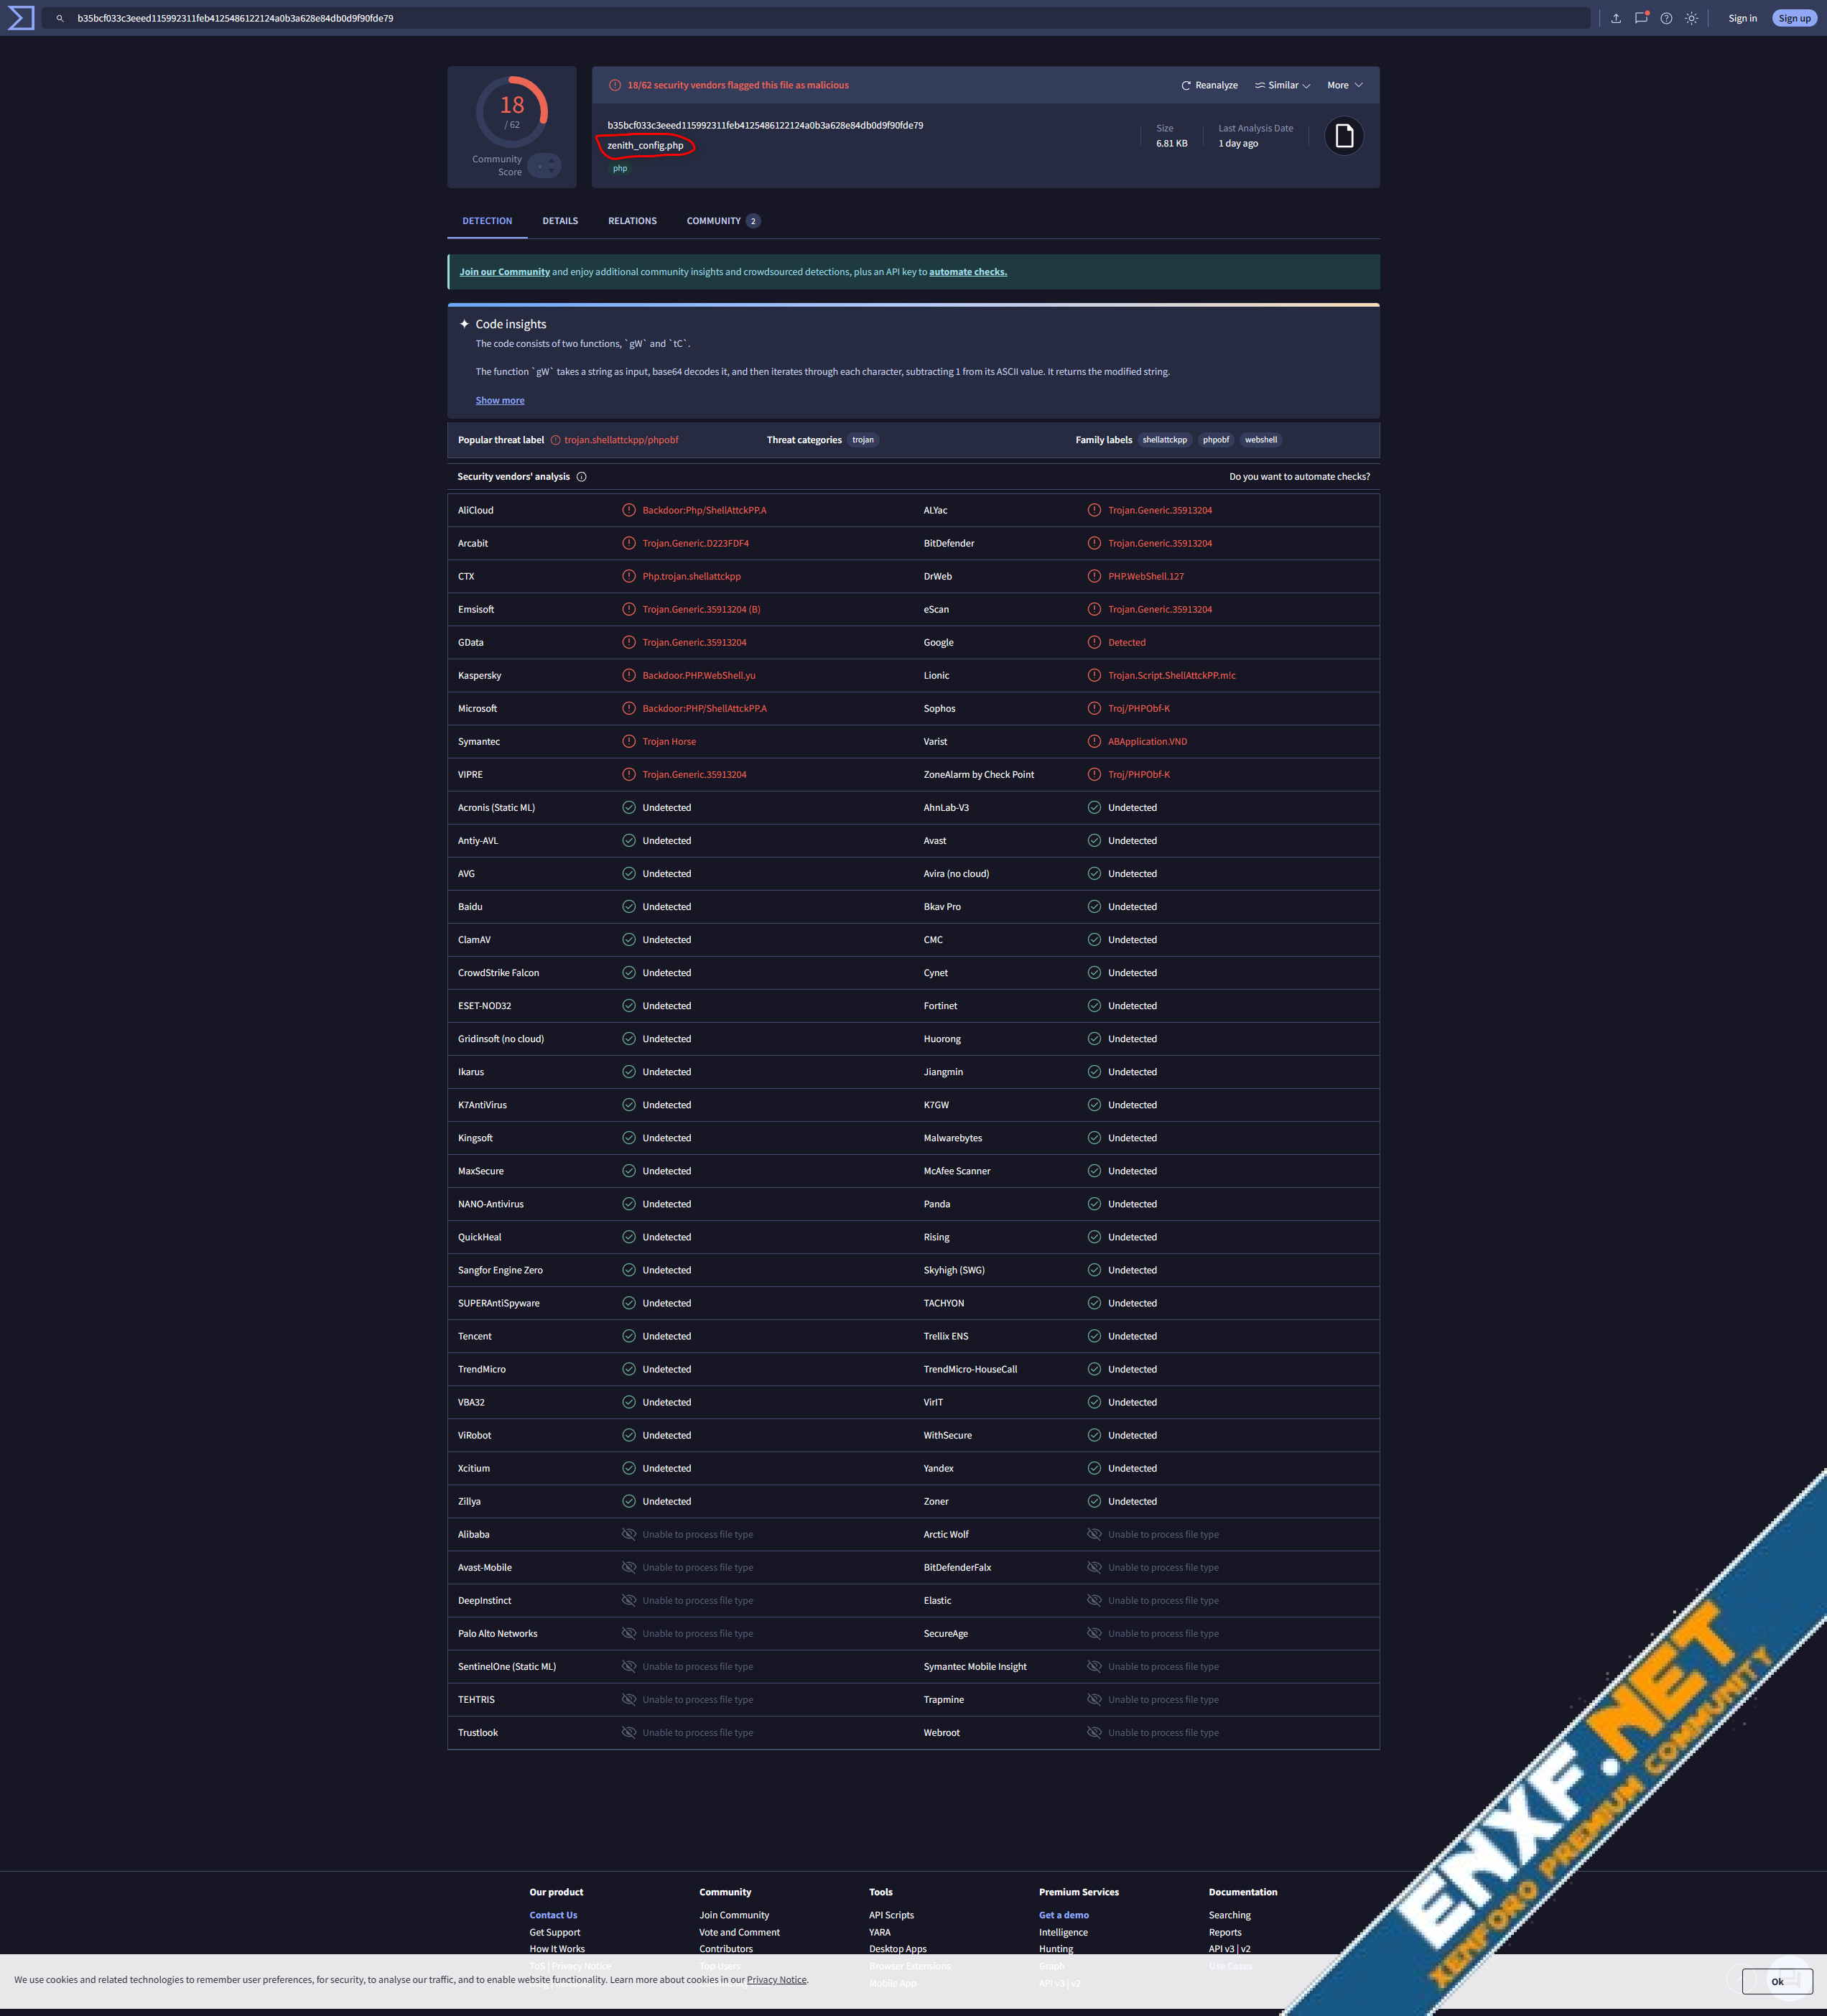1827x2016 pixels.
Task: Switch to the Detection tab
Action: (487, 221)
